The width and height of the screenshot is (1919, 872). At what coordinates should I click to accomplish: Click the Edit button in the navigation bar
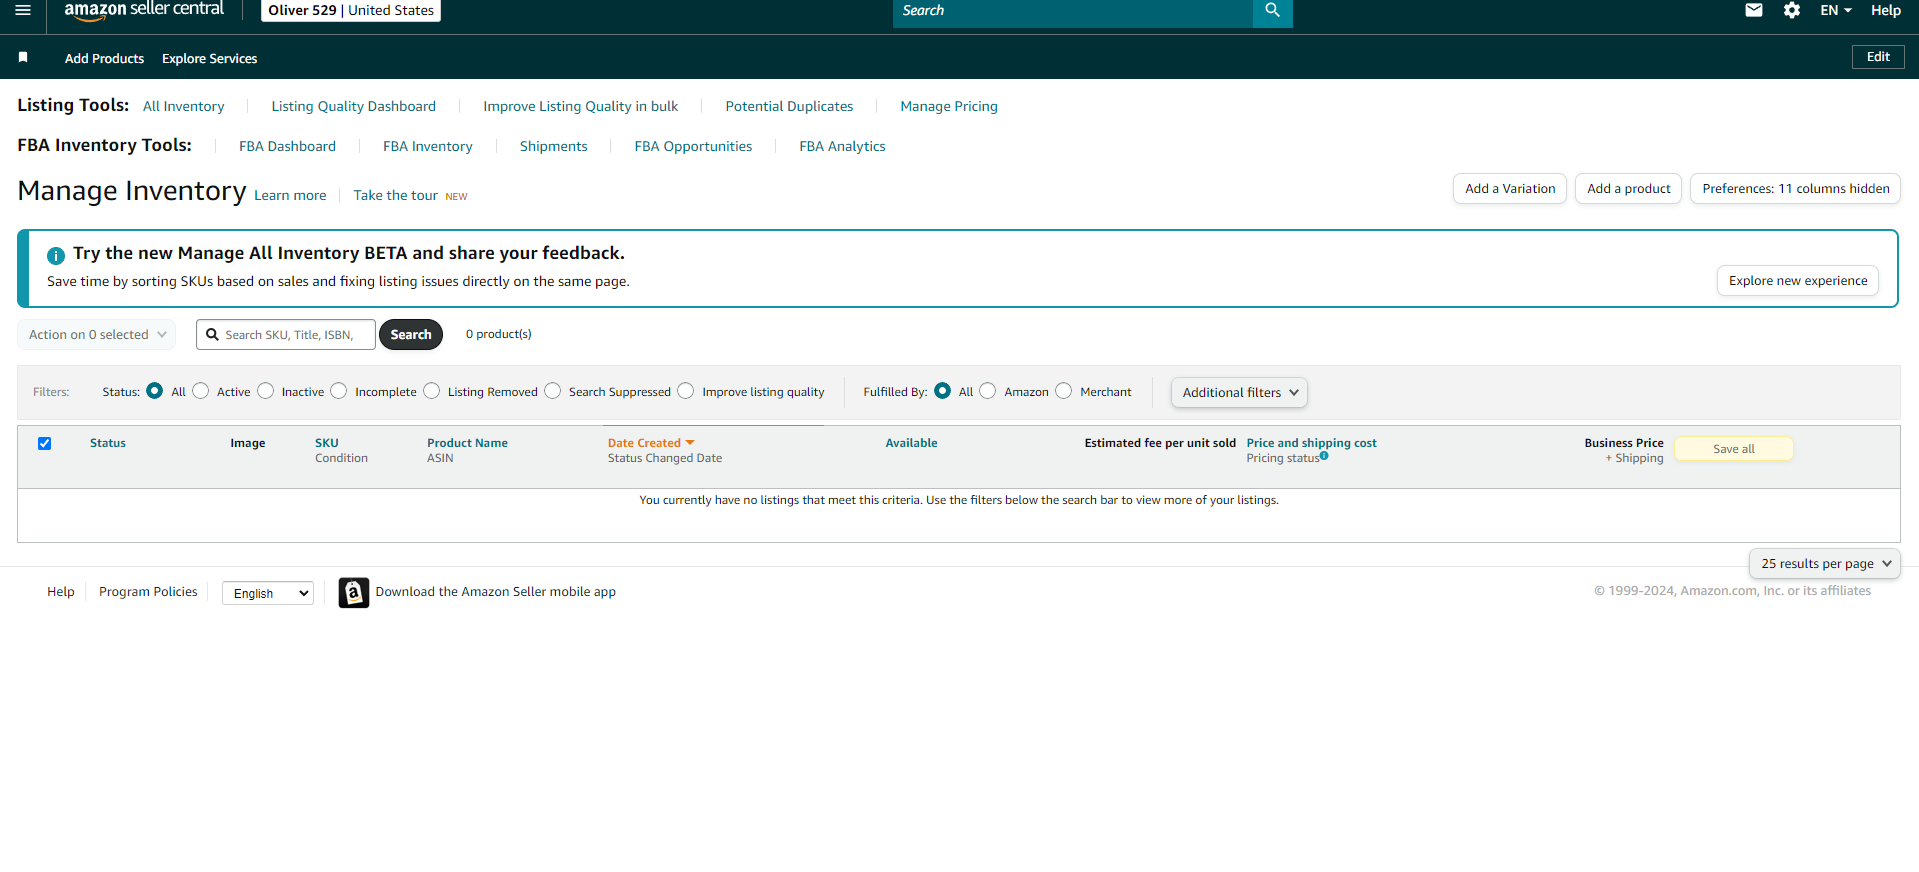click(1878, 57)
